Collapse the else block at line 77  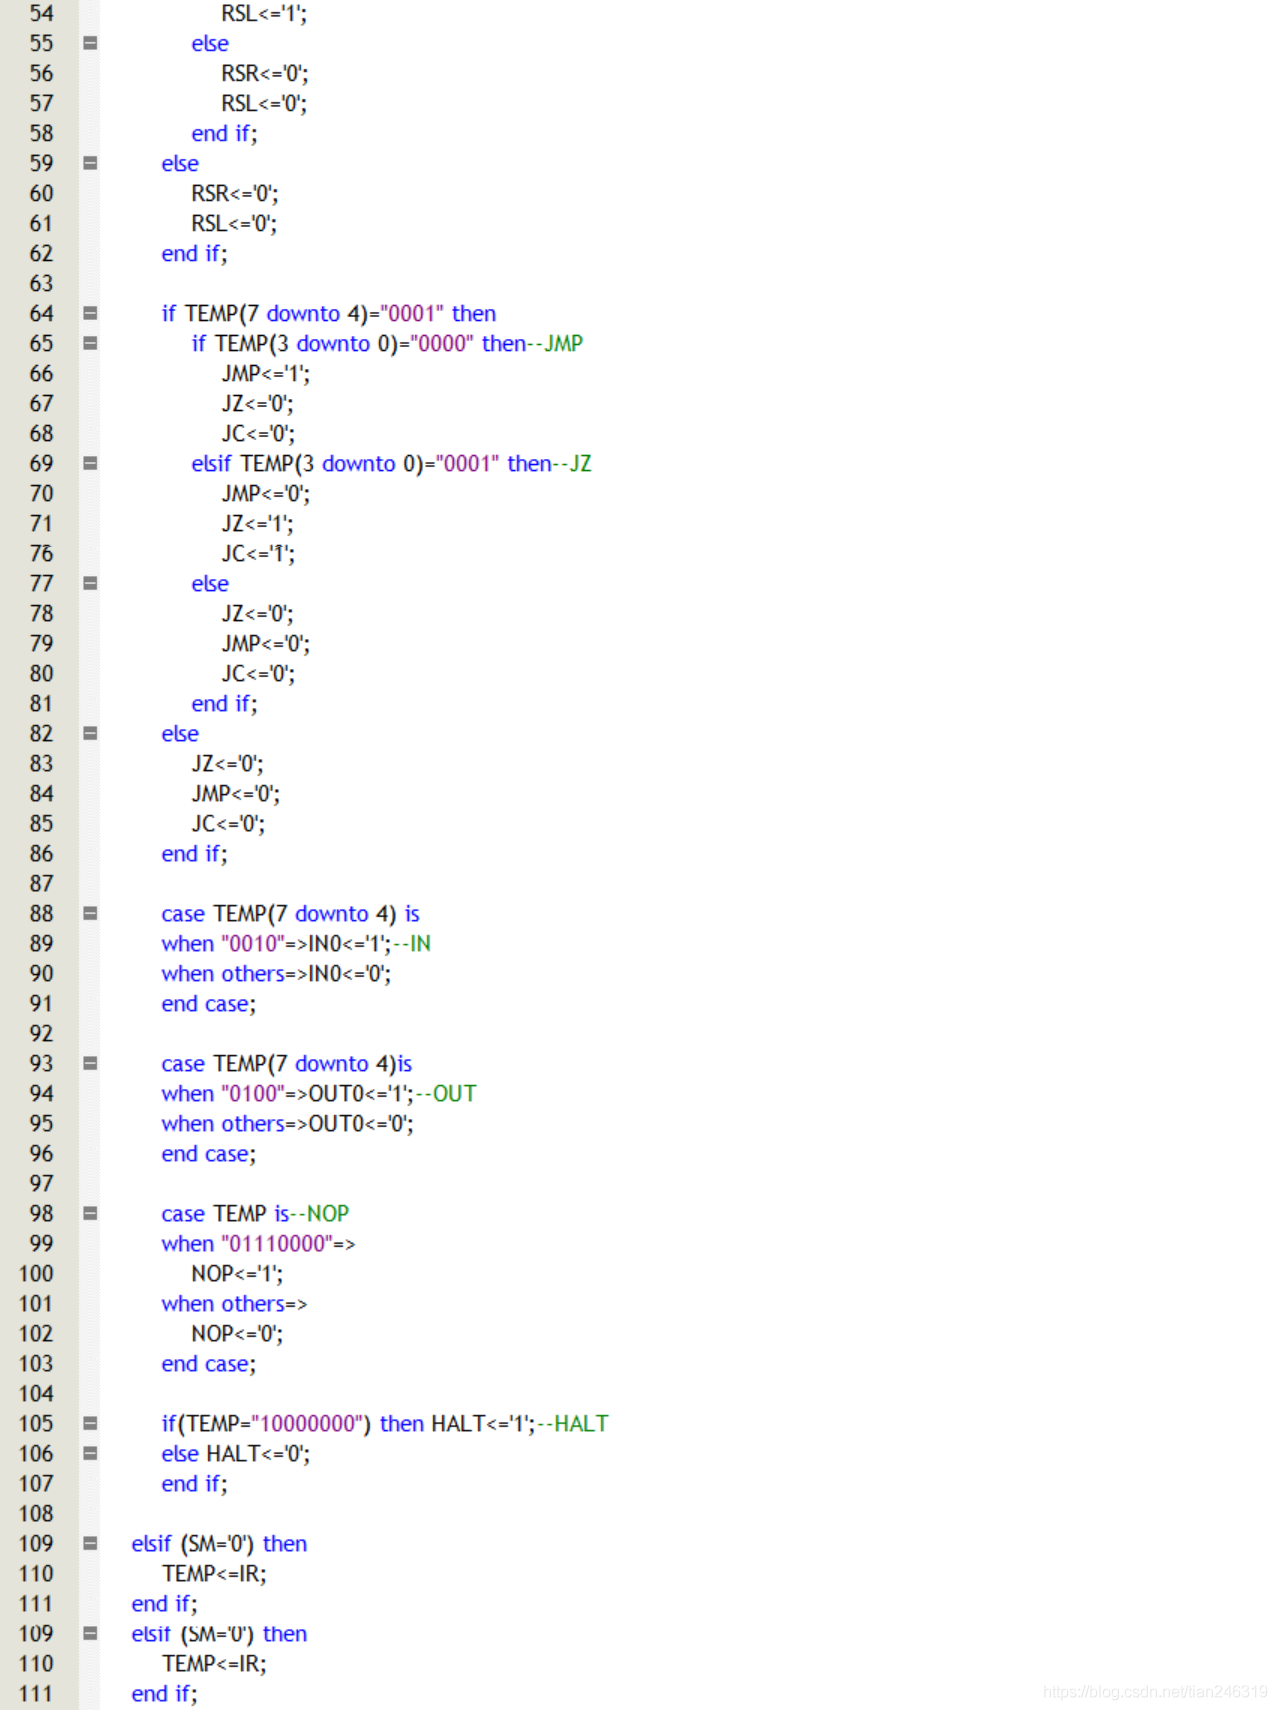point(90,583)
